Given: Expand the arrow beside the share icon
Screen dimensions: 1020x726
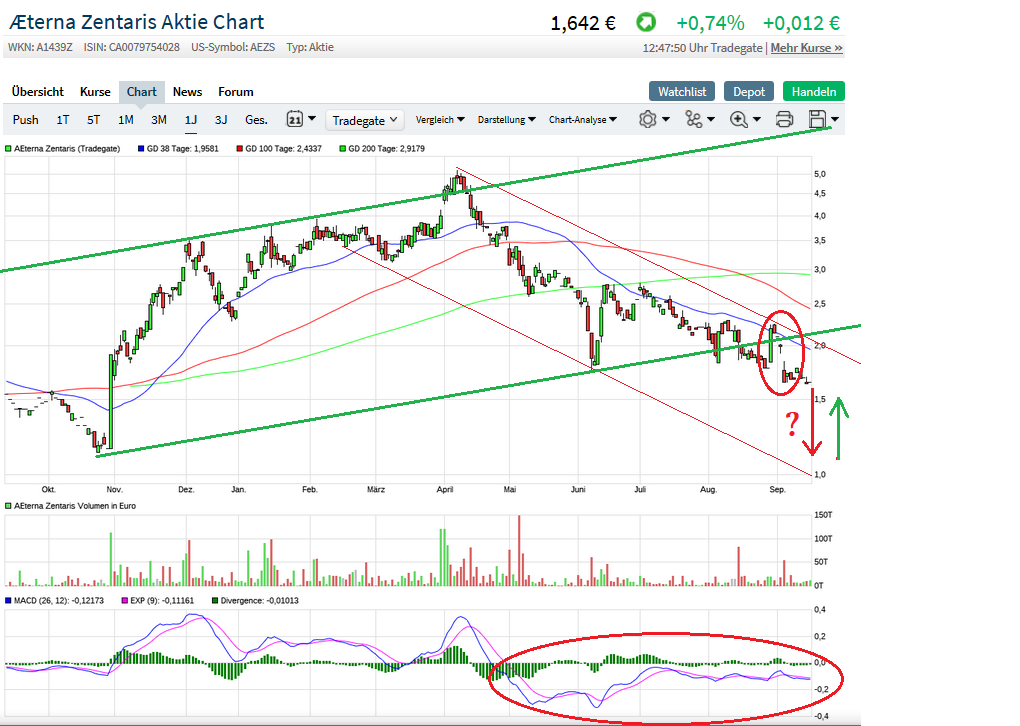Looking at the screenshot, I should coord(710,120).
